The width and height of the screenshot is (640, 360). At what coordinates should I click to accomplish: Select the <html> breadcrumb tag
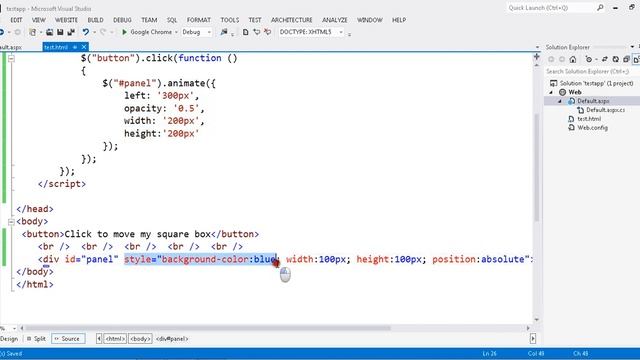coord(115,339)
